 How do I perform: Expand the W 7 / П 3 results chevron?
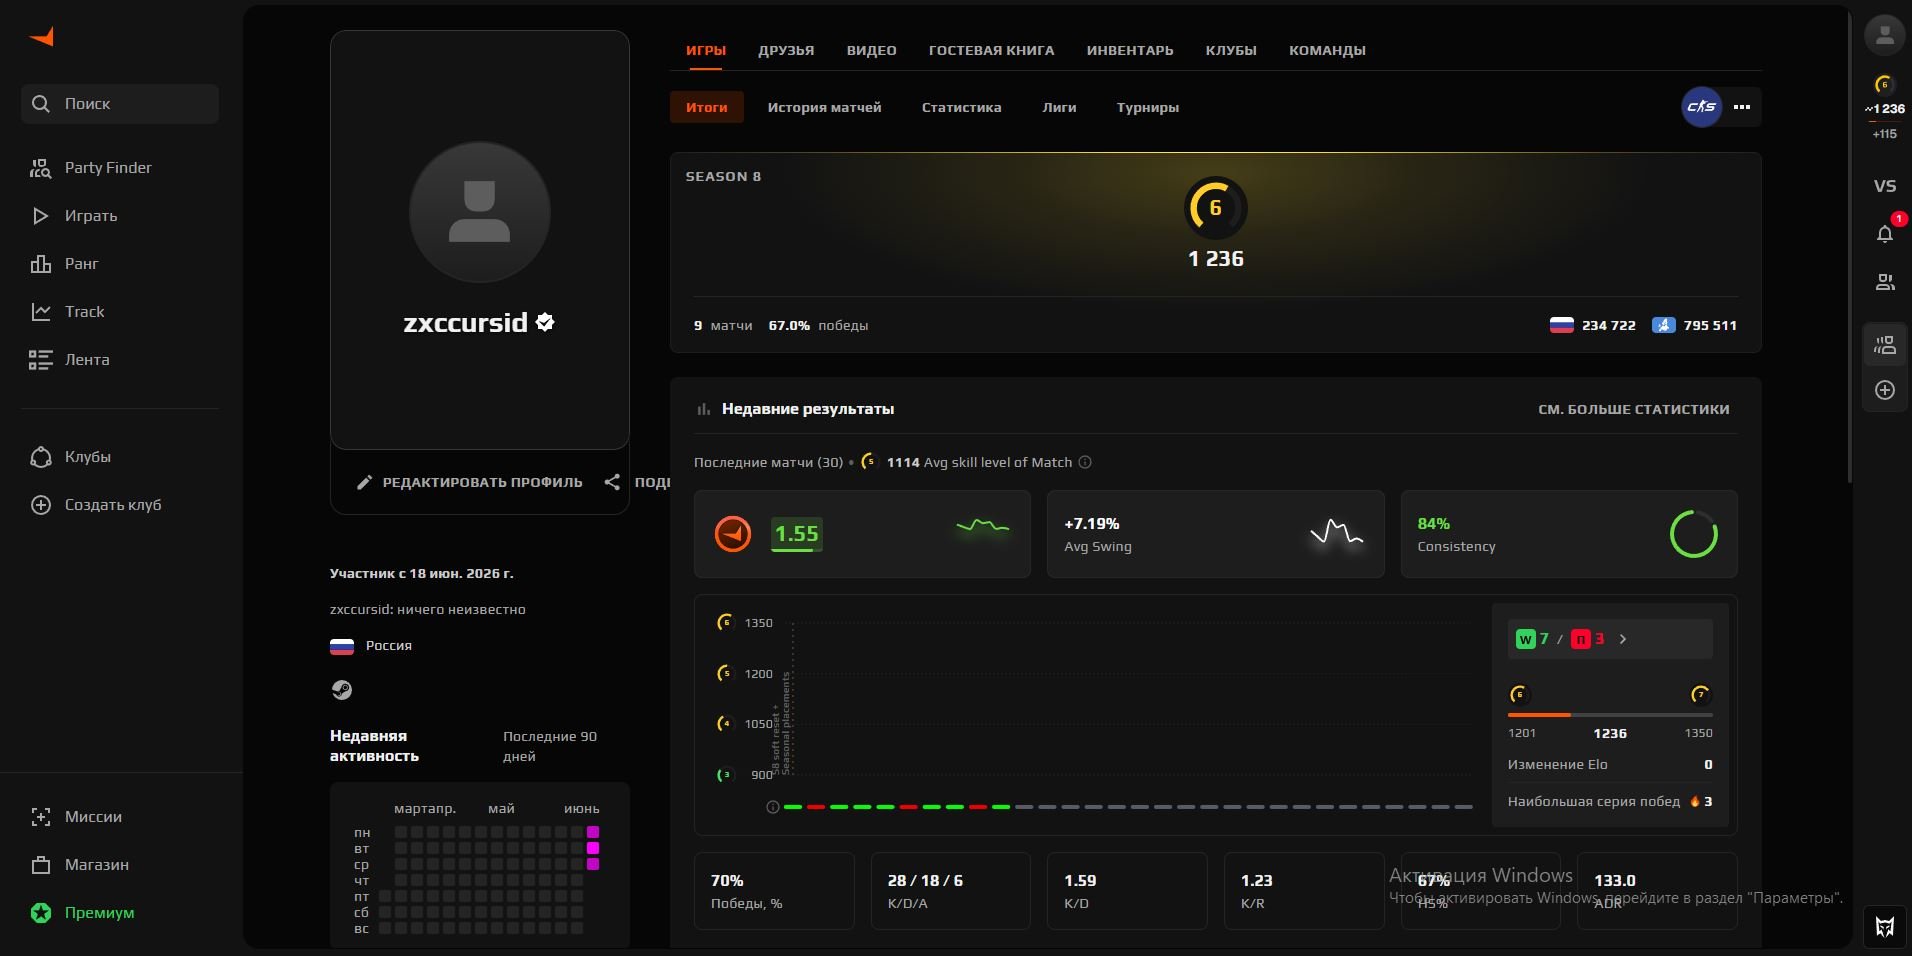click(x=1623, y=639)
